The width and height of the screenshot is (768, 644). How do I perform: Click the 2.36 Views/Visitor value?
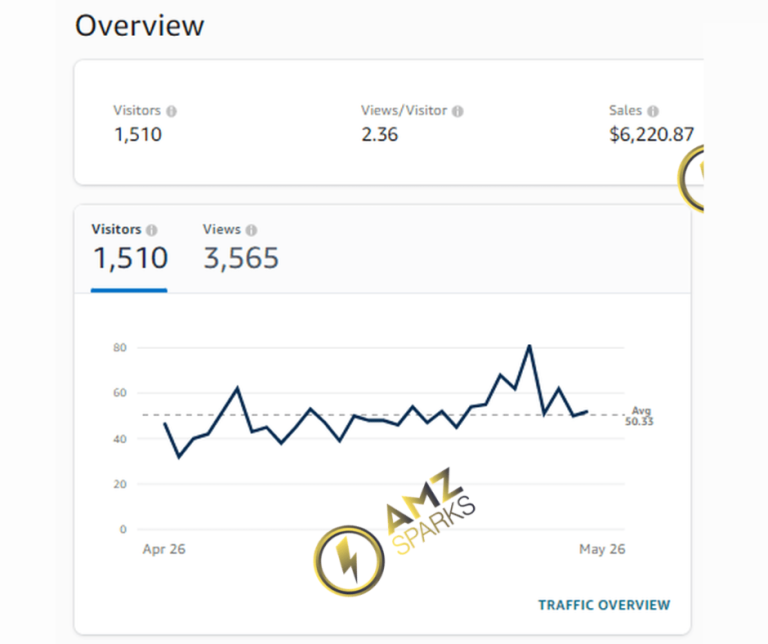coord(380,135)
